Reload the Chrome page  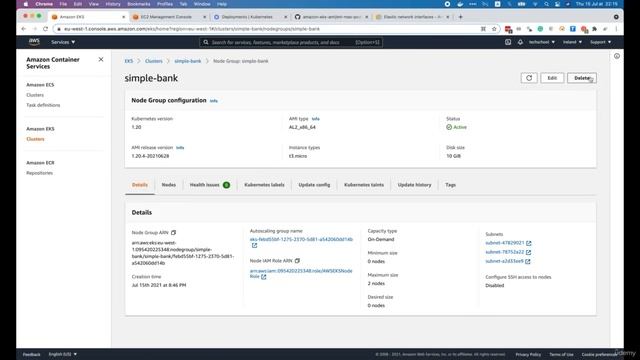click(x=45, y=29)
